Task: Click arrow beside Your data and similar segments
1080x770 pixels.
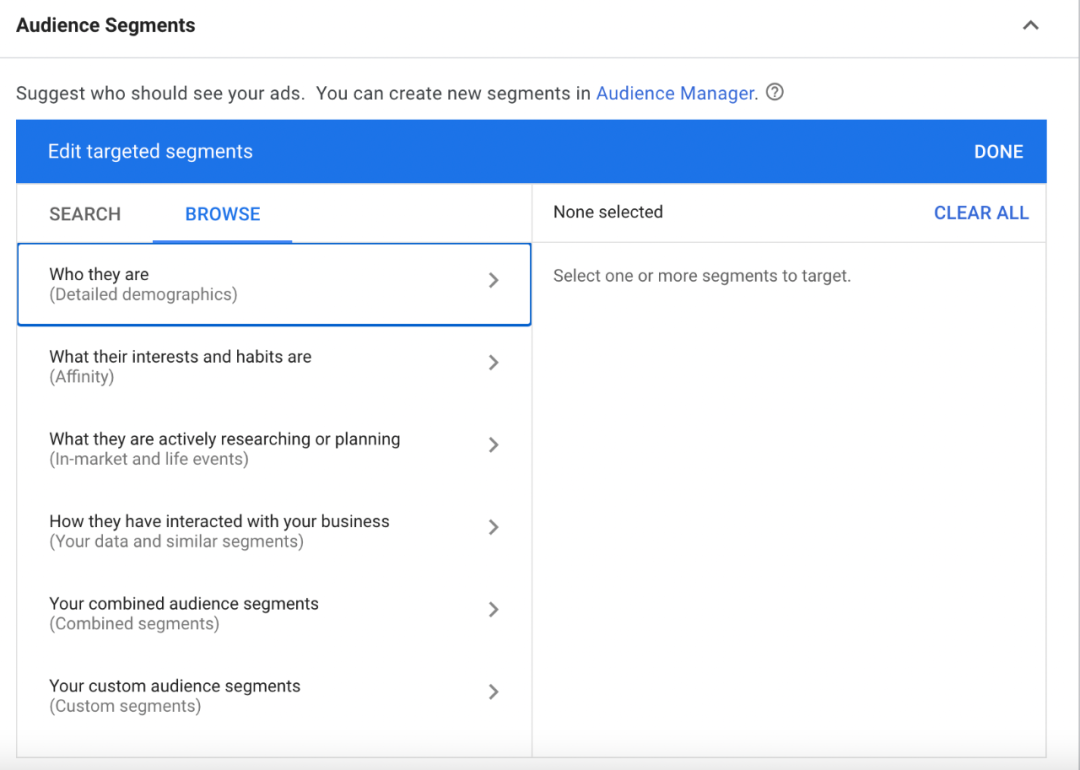Action: click(x=493, y=527)
